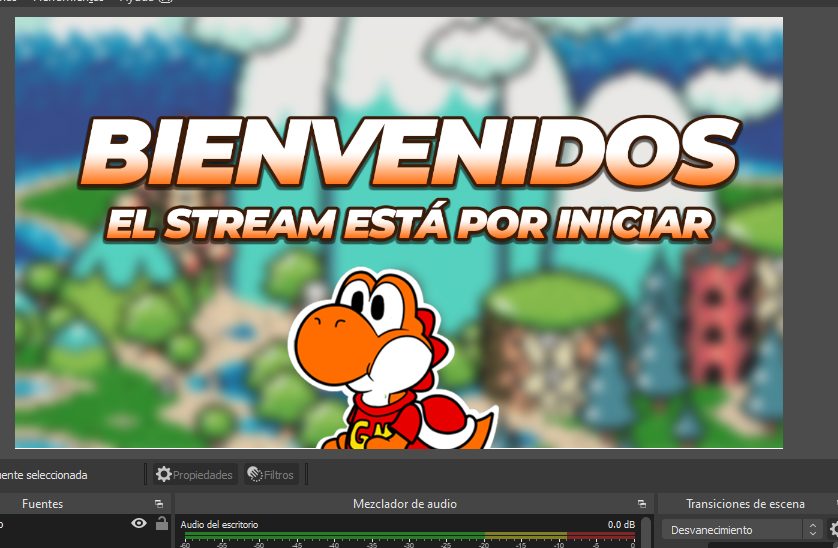Toggle source visibility with the eye icon
The height and width of the screenshot is (548, 838).
click(139, 523)
